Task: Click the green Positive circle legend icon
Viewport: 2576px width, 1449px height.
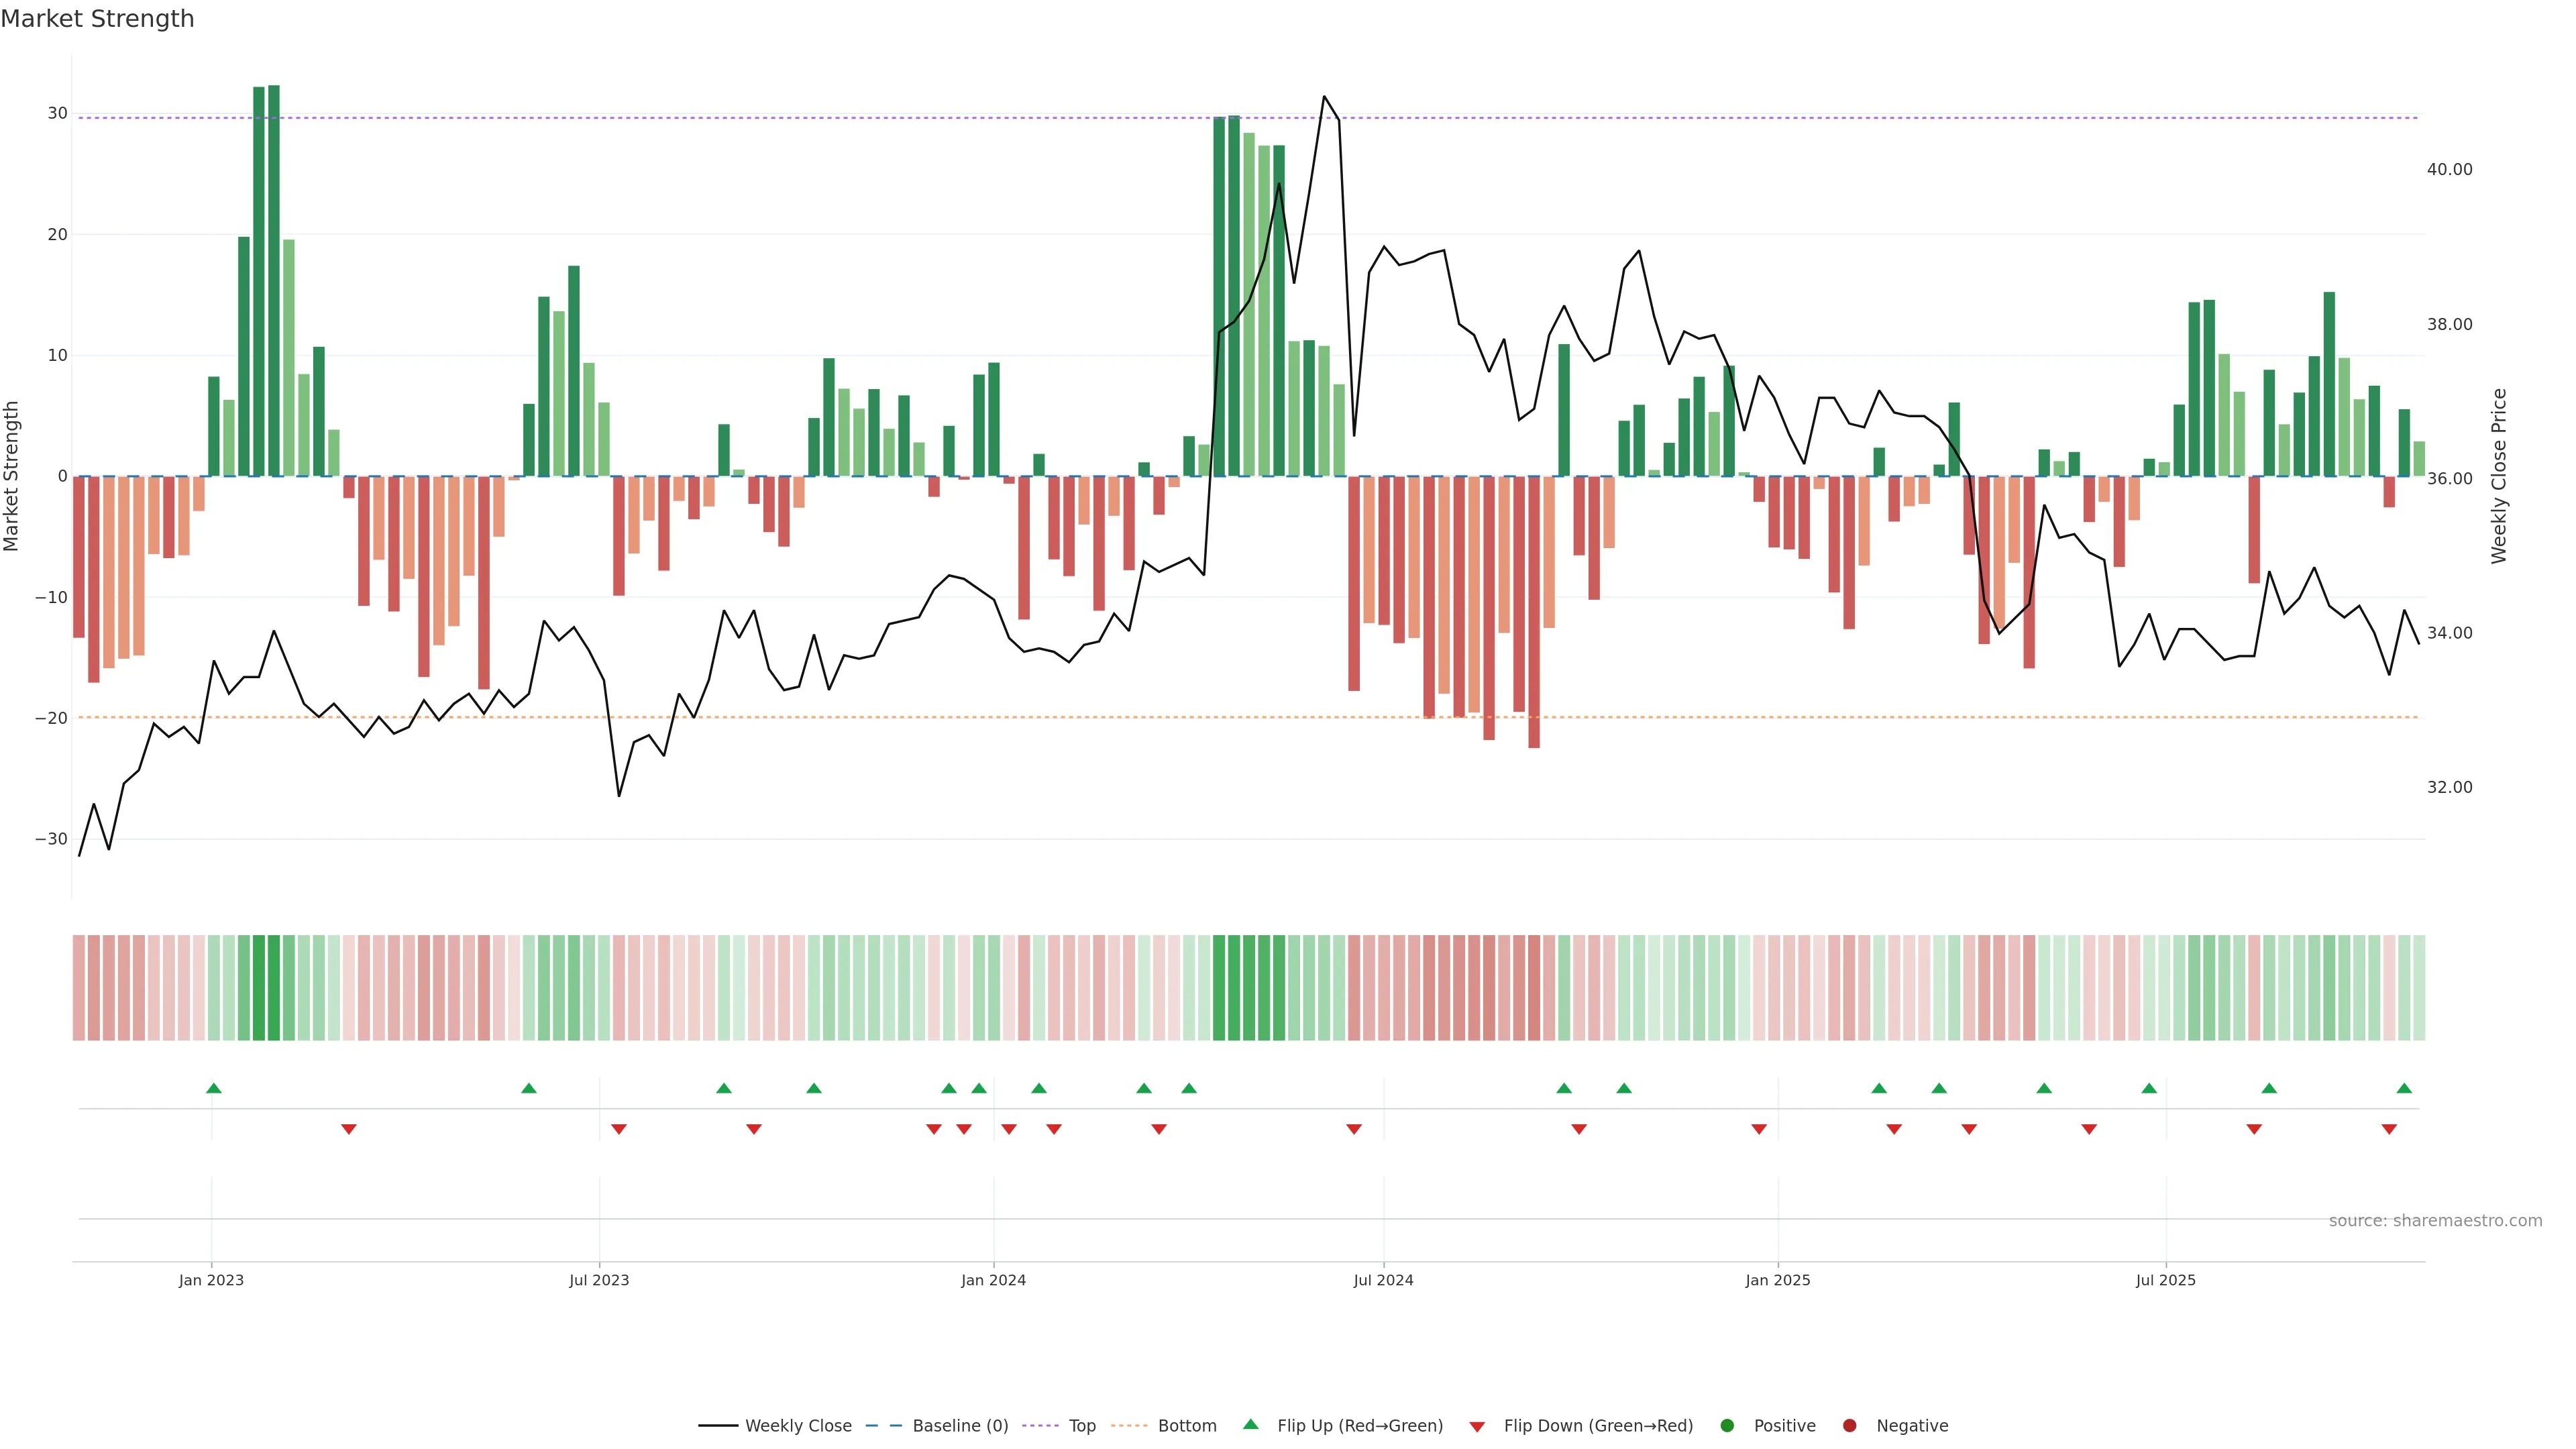Action: pos(1727,1426)
